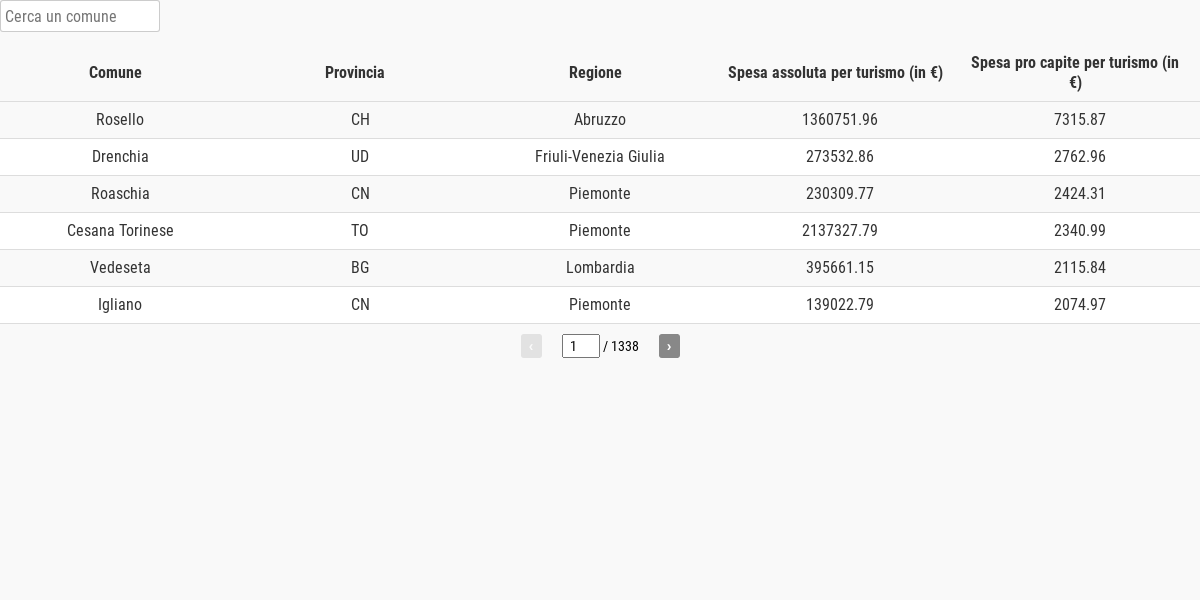Go to next page arrow
The image size is (1200, 600).
coord(669,346)
